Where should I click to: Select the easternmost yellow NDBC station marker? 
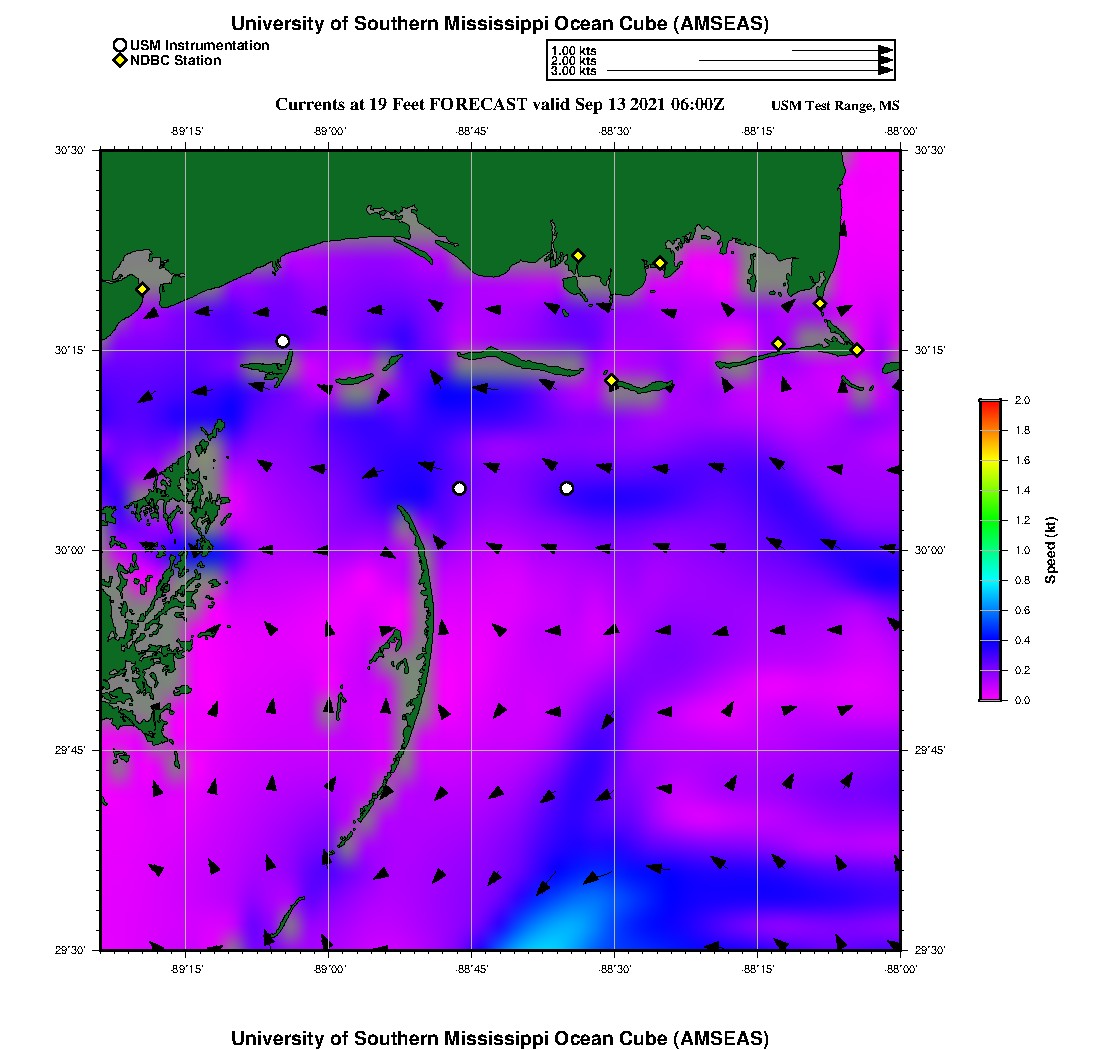pos(857,349)
